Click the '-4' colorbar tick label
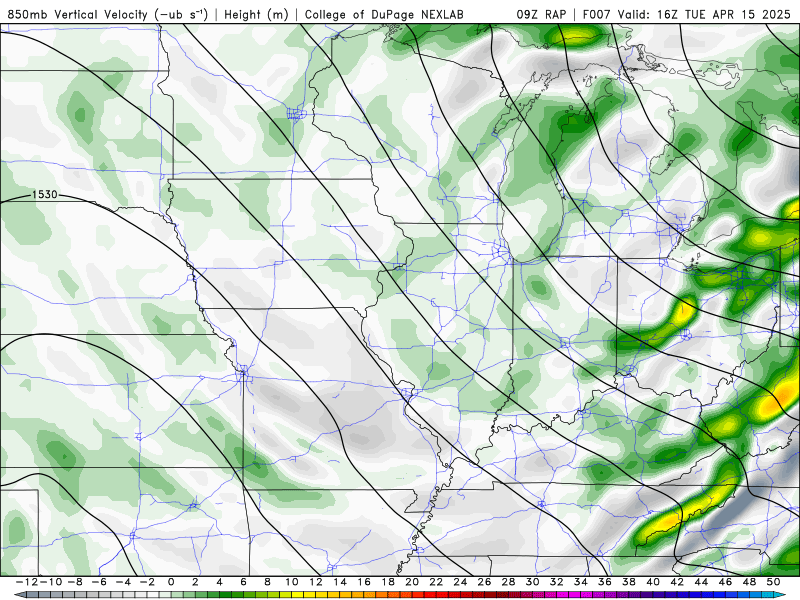 click(x=123, y=582)
